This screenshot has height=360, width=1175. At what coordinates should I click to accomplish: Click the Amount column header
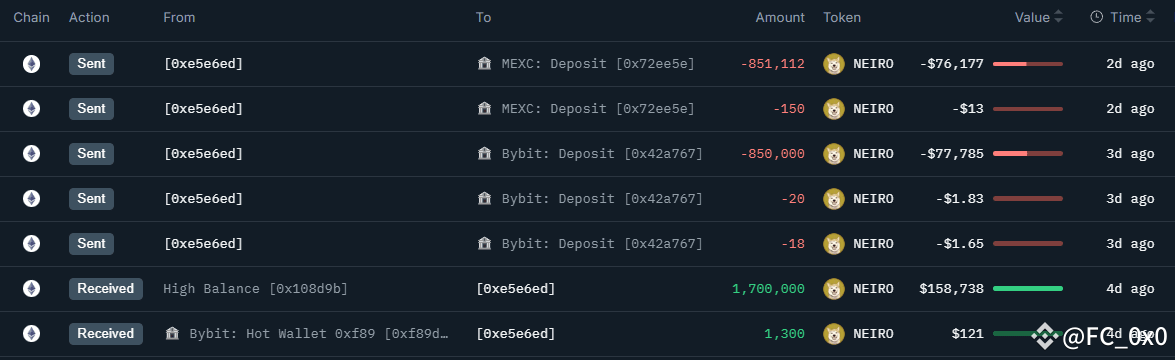point(780,17)
